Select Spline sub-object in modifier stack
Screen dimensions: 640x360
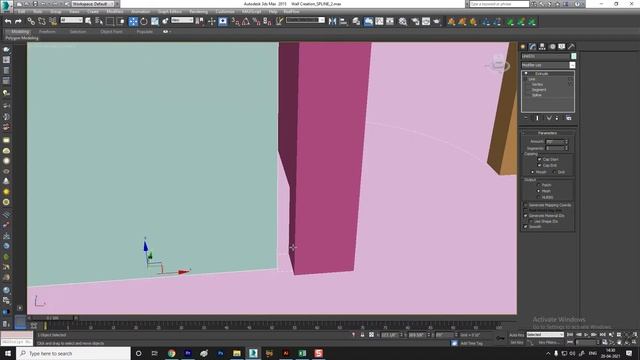[x=537, y=95]
